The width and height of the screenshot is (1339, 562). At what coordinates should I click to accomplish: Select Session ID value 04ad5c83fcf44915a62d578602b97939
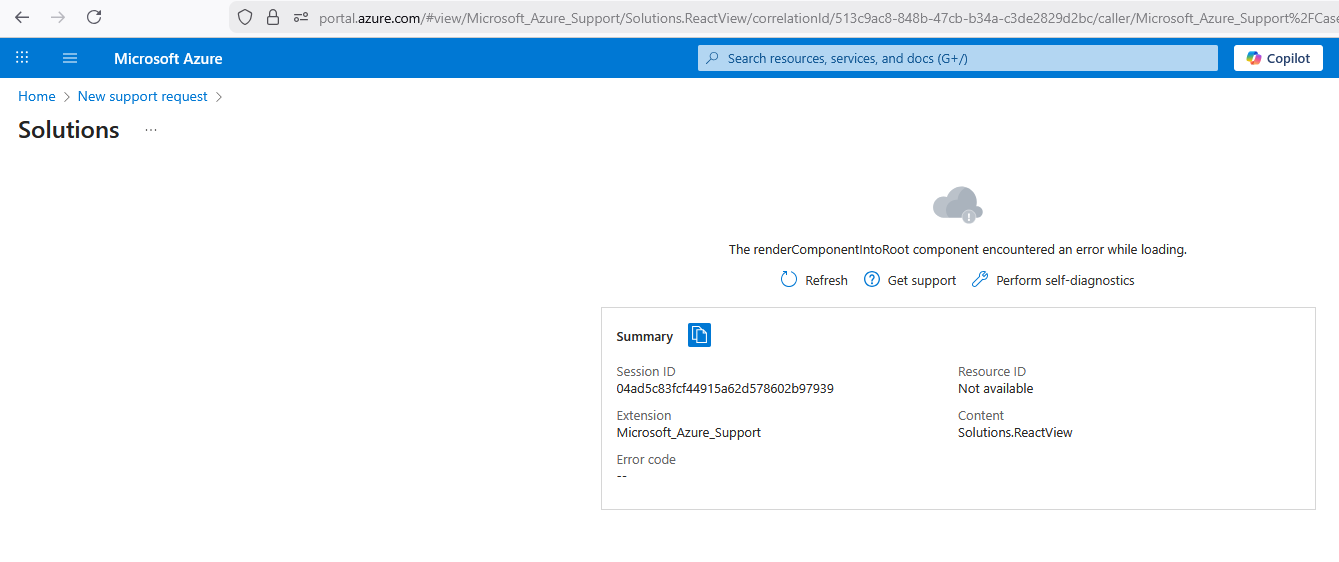pos(725,388)
